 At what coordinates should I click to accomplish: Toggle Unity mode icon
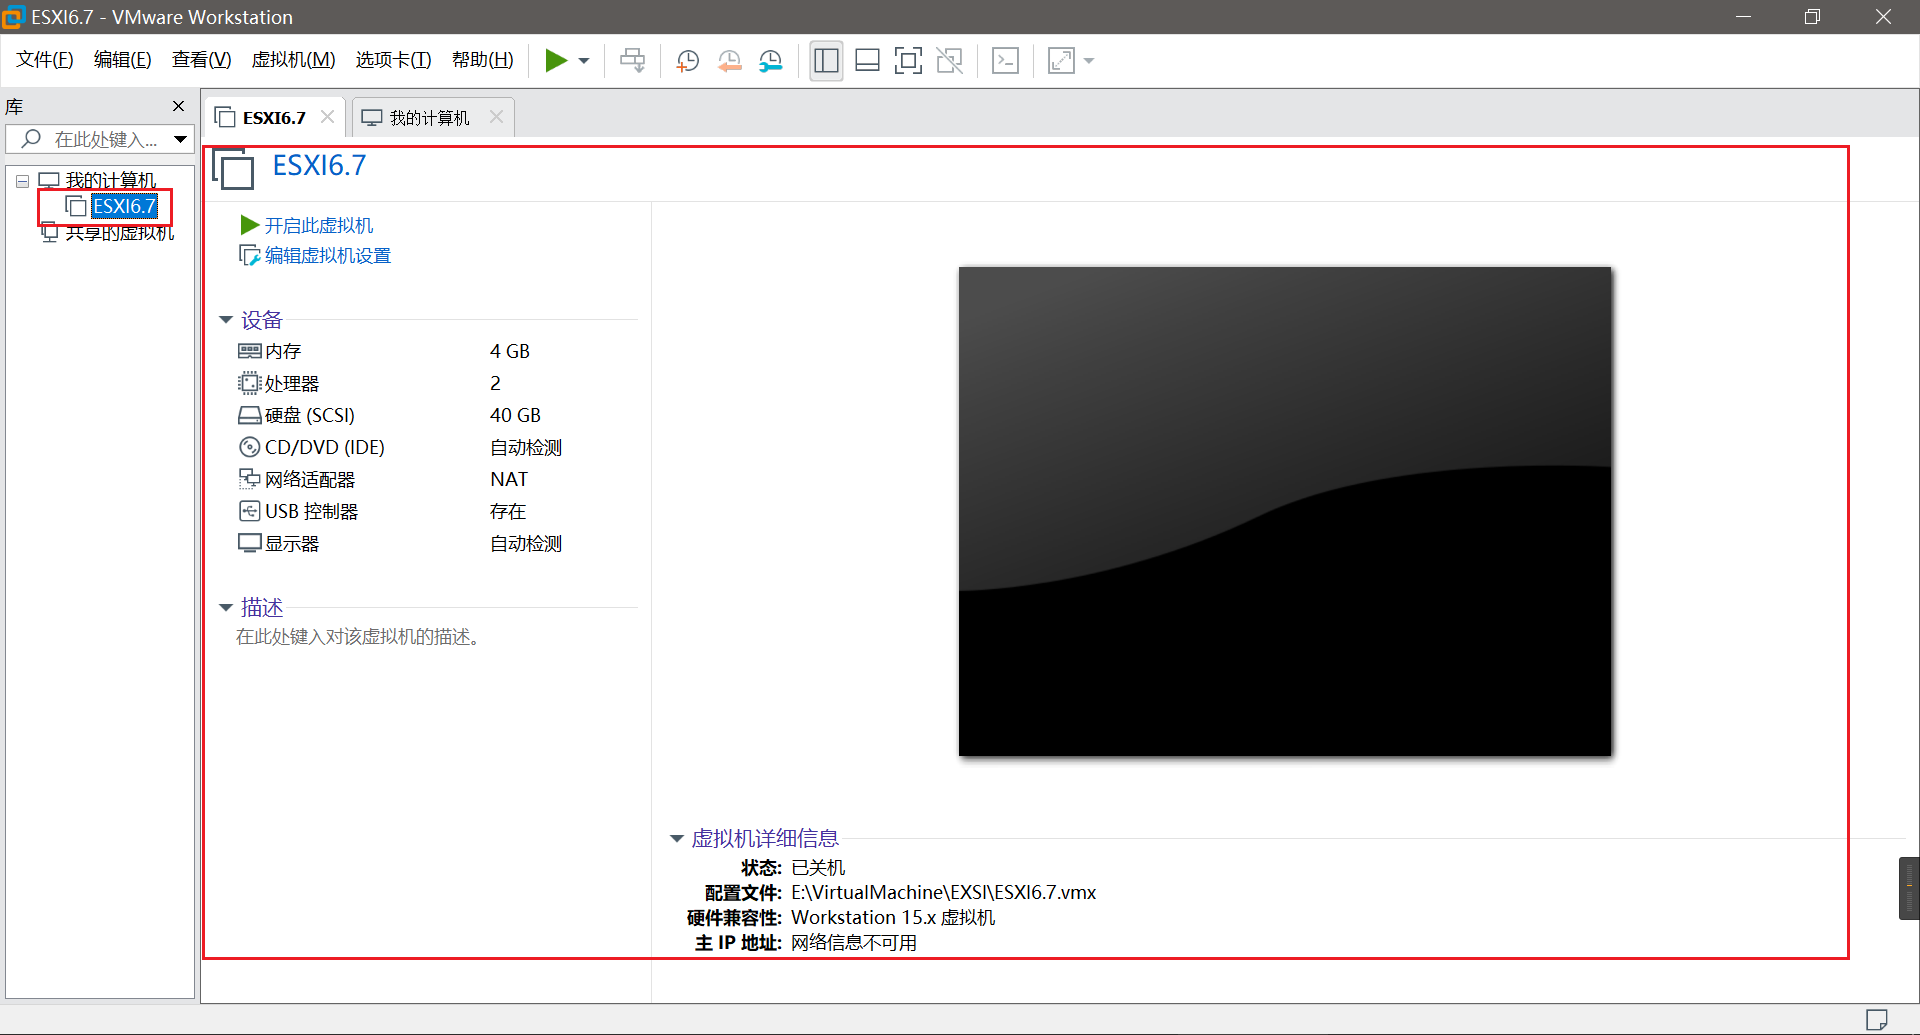pos(949,61)
